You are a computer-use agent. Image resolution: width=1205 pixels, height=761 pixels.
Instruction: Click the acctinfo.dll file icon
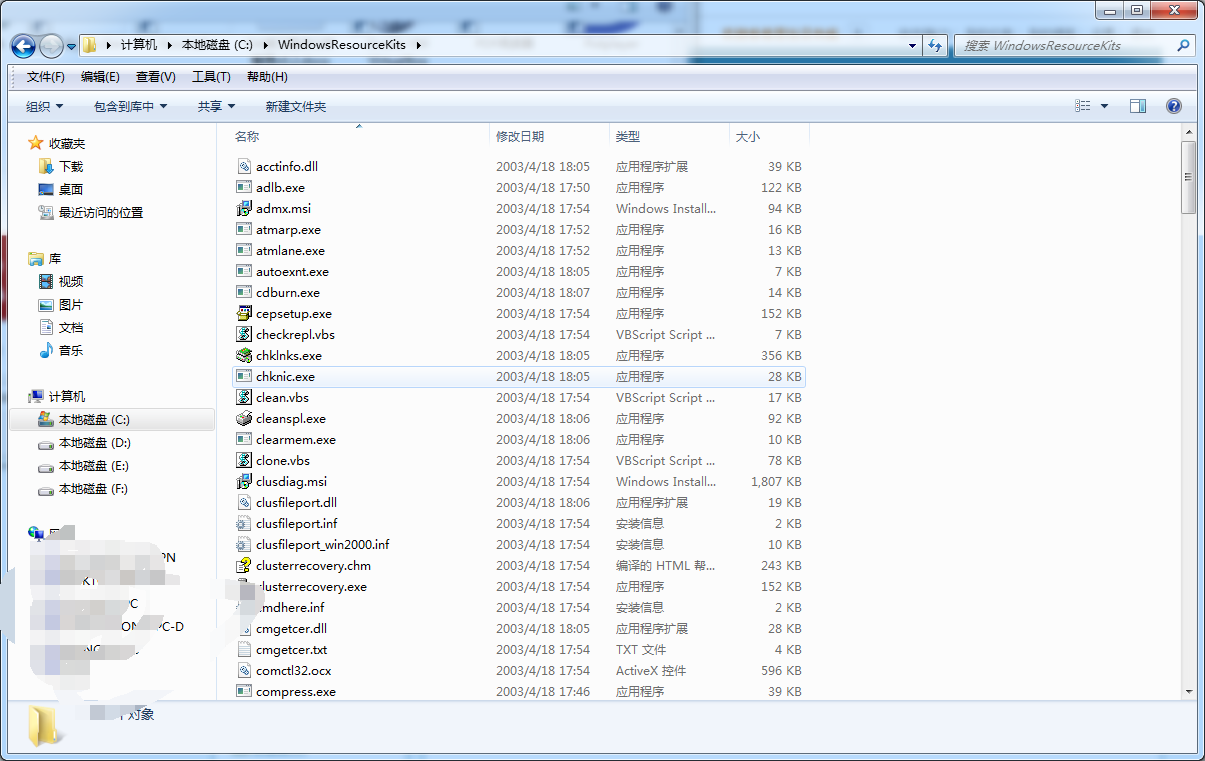[244, 167]
